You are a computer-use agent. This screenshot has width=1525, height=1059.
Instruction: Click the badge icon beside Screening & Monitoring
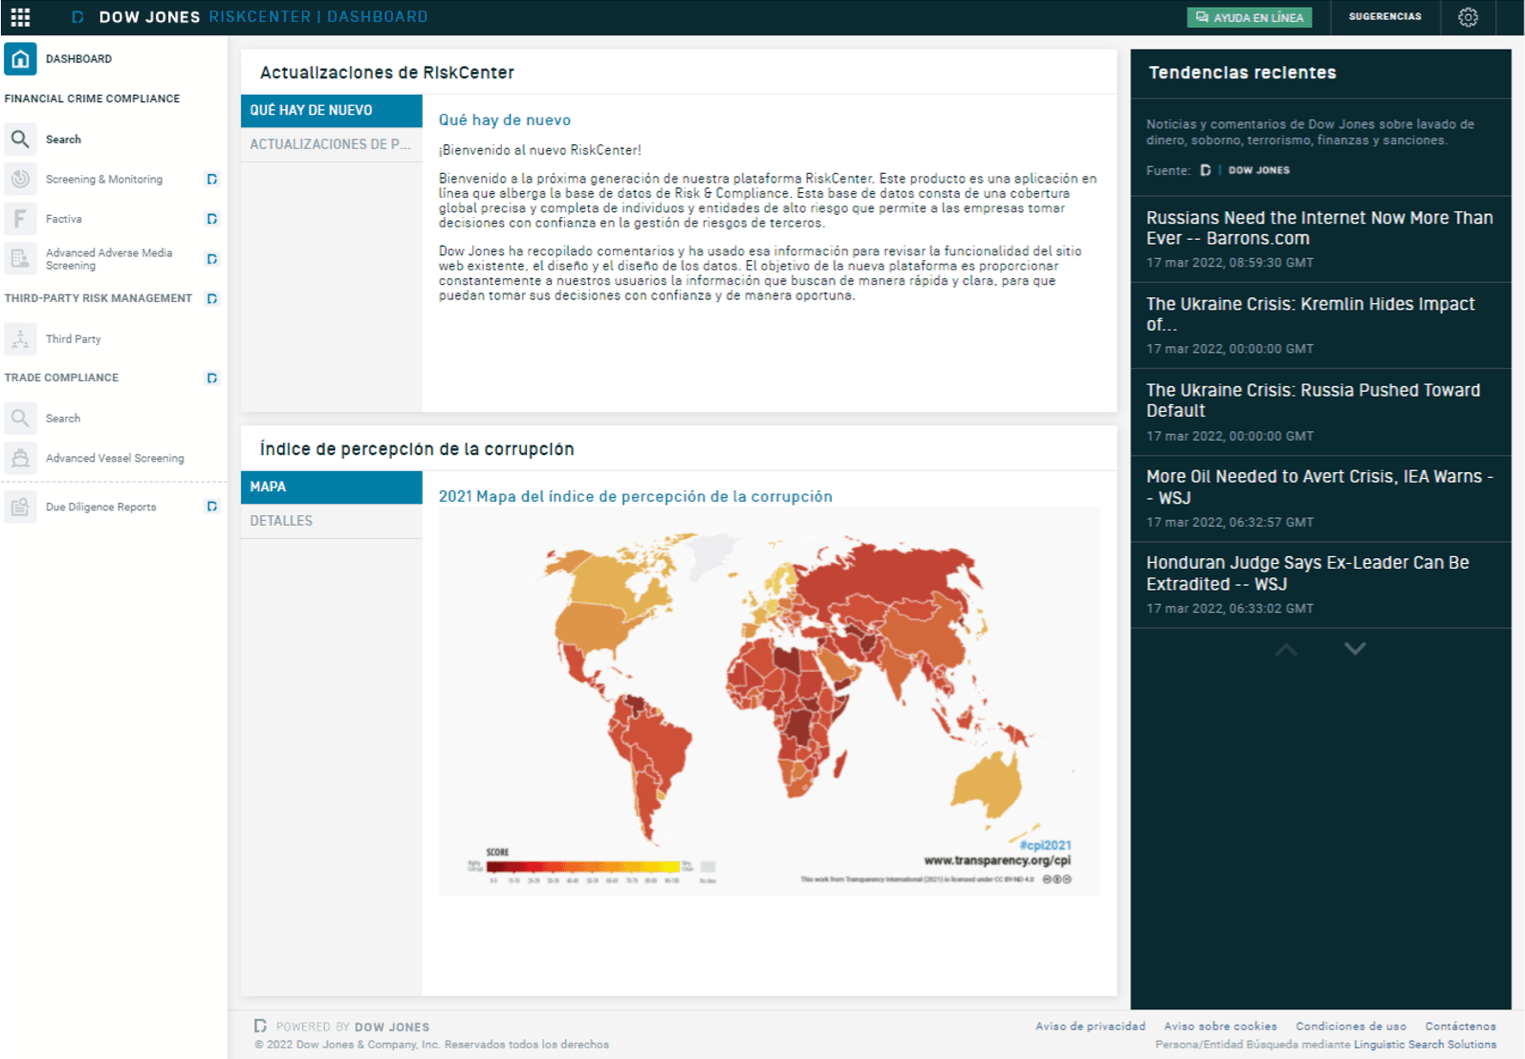click(x=212, y=179)
